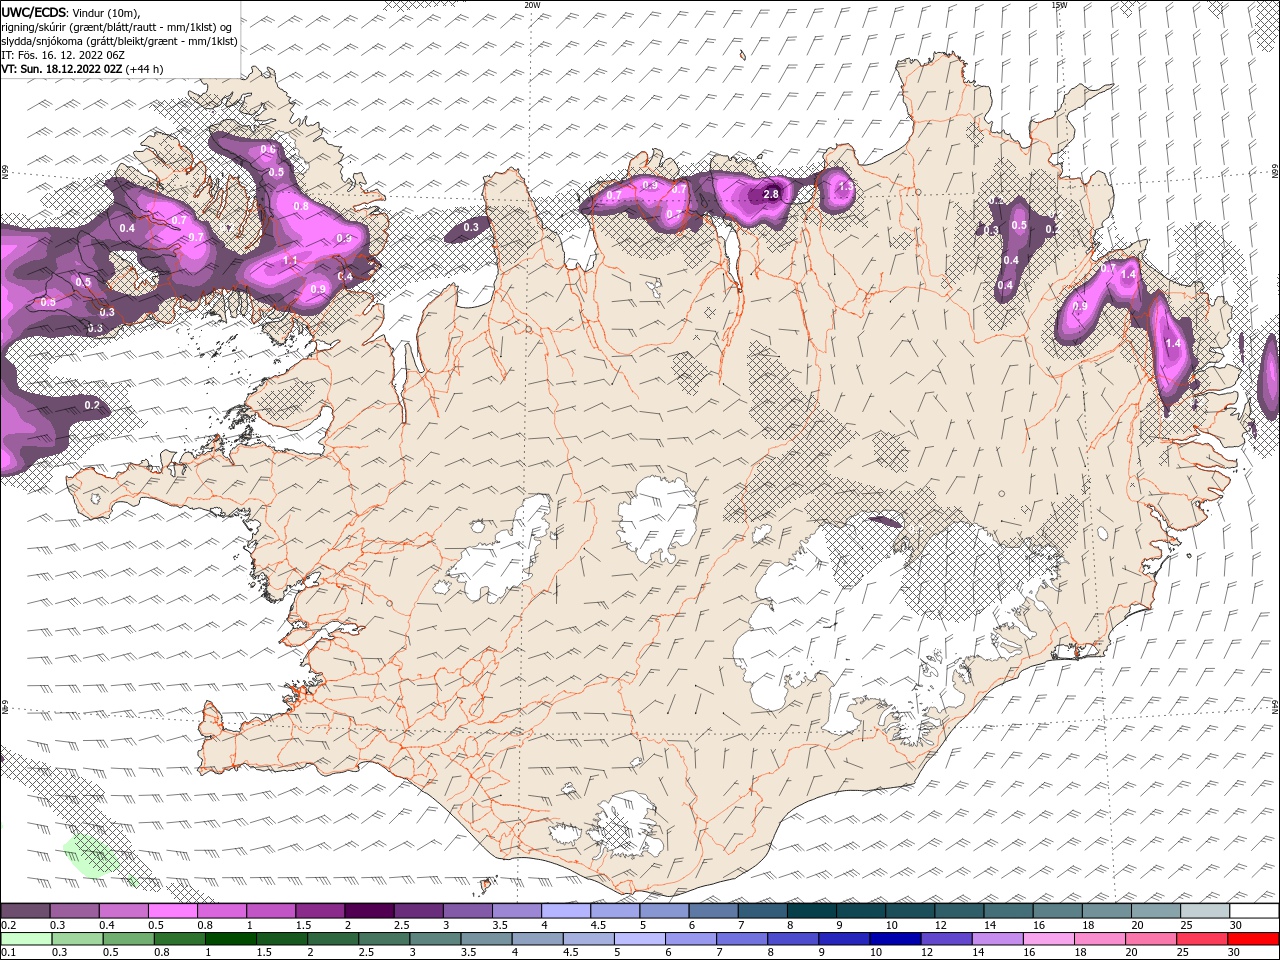The height and width of the screenshot is (960, 1280).
Task: Click the '20' label under the lower legend row
Action: (1133, 953)
